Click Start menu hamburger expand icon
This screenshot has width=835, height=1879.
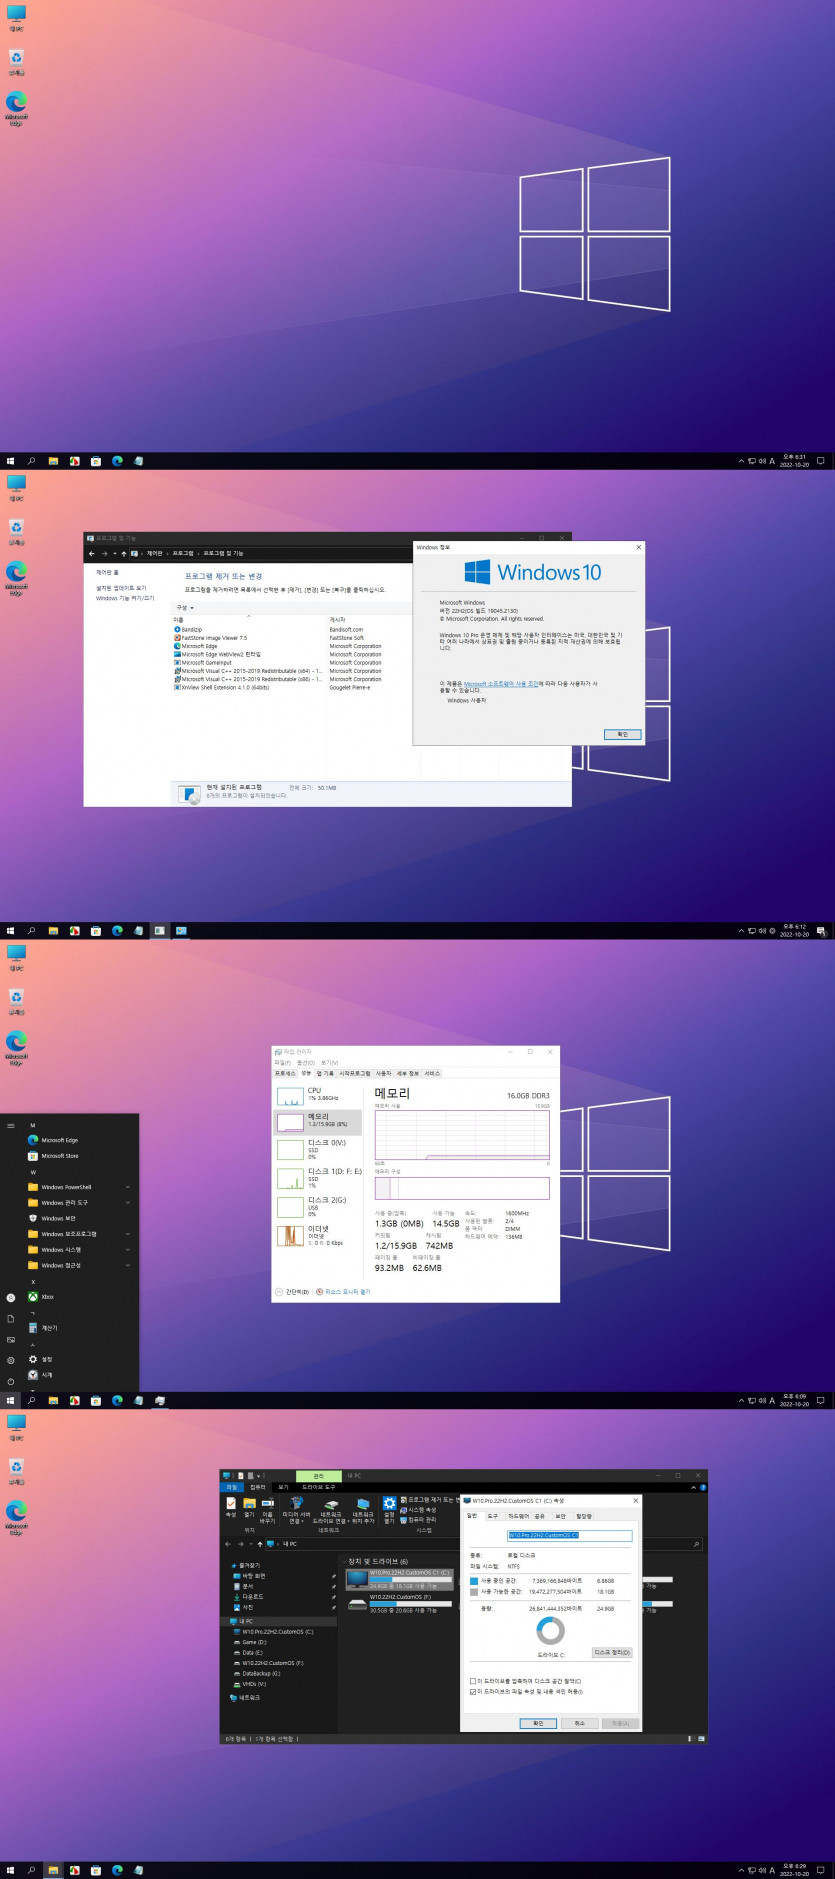(x=11, y=1125)
